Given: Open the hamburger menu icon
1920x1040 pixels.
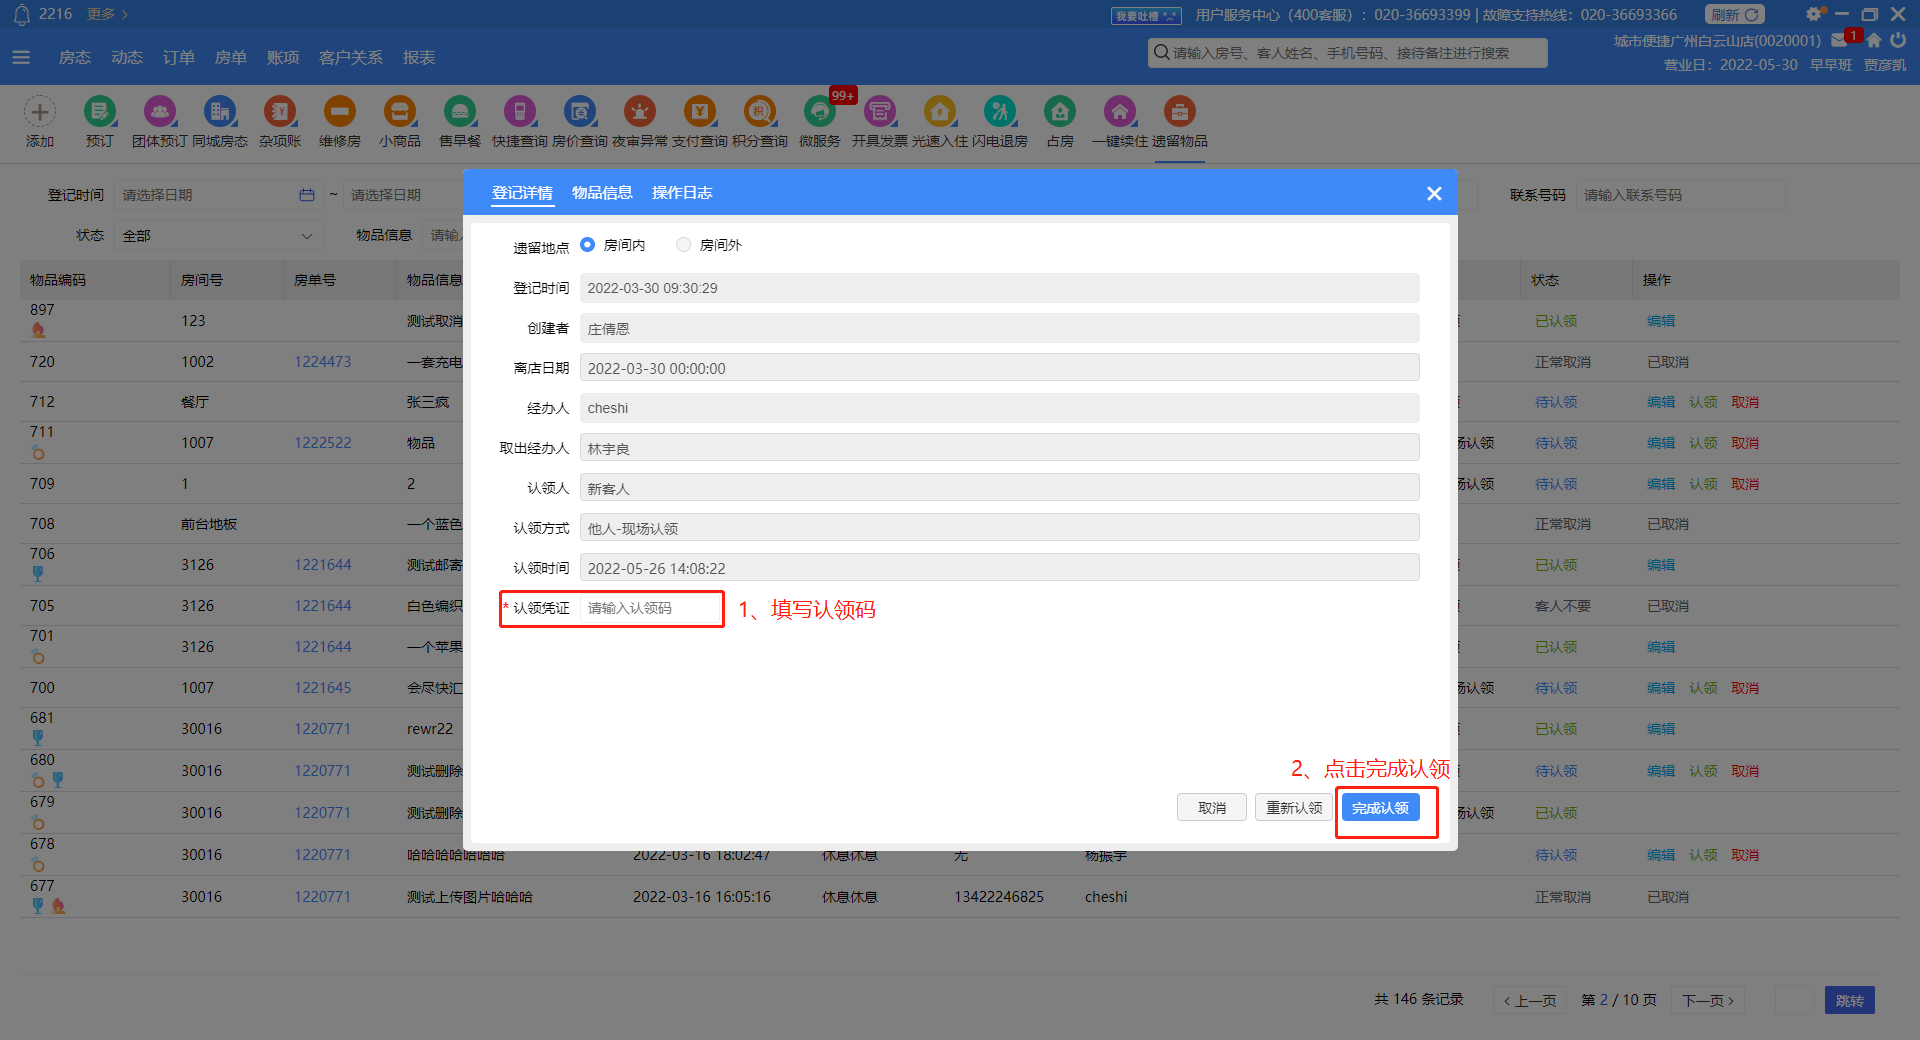Looking at the screenshot, I should point(21,58).
